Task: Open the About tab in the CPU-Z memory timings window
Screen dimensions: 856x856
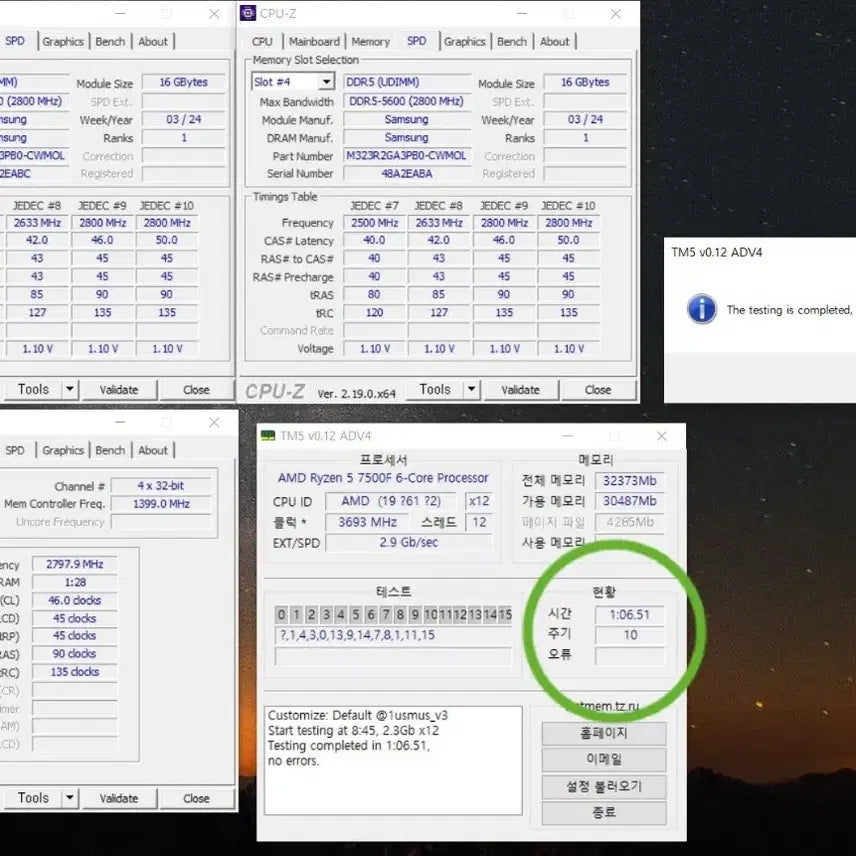Action: [152, 450]
